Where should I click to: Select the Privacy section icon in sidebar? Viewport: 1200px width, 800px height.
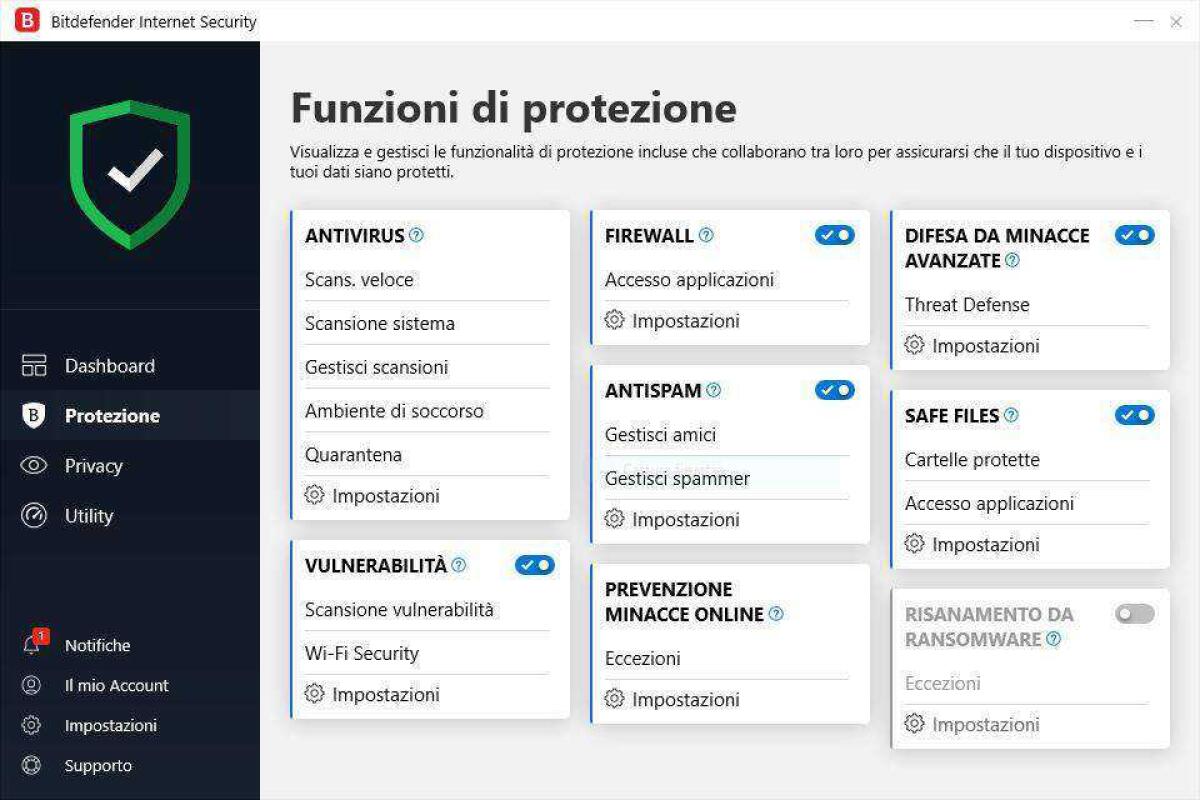coord(33,465)
